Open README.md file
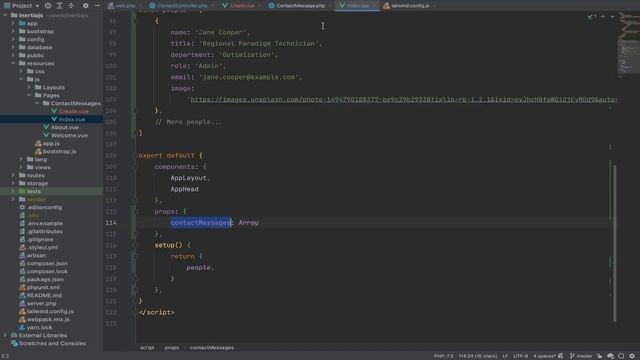The image size is (640, 360). 44,296
